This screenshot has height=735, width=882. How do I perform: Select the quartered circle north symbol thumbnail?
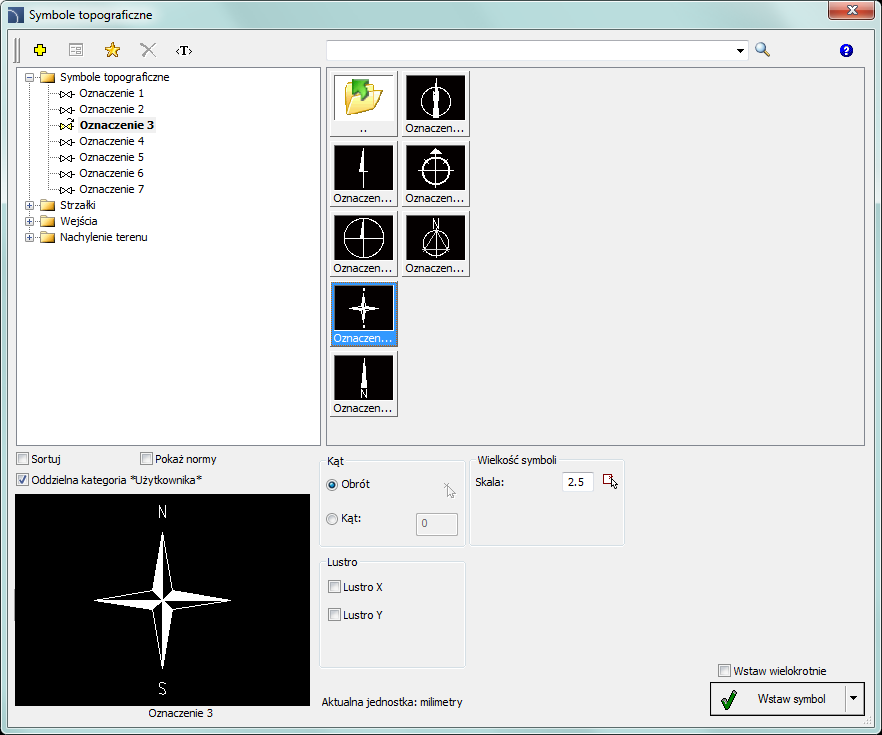[363, 244]
